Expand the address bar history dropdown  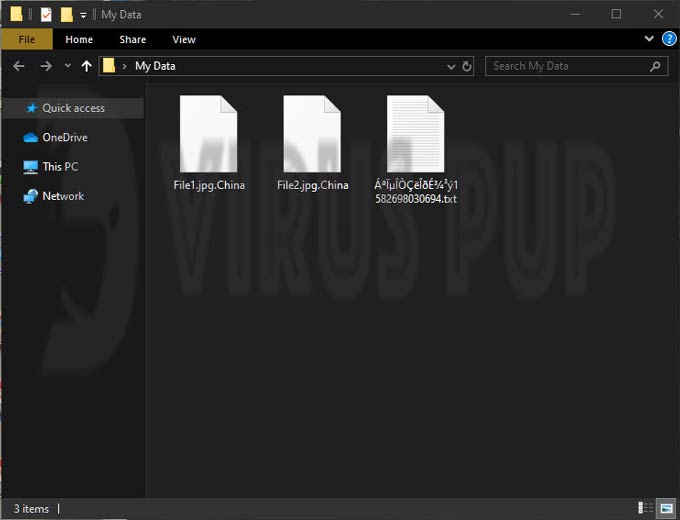(450, 66)
